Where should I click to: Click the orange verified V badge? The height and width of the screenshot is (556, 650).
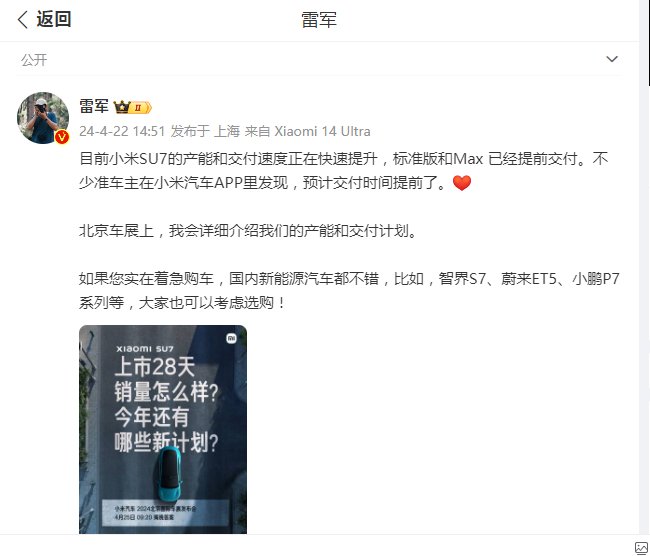pyautogui.click(x=62, y=136)
